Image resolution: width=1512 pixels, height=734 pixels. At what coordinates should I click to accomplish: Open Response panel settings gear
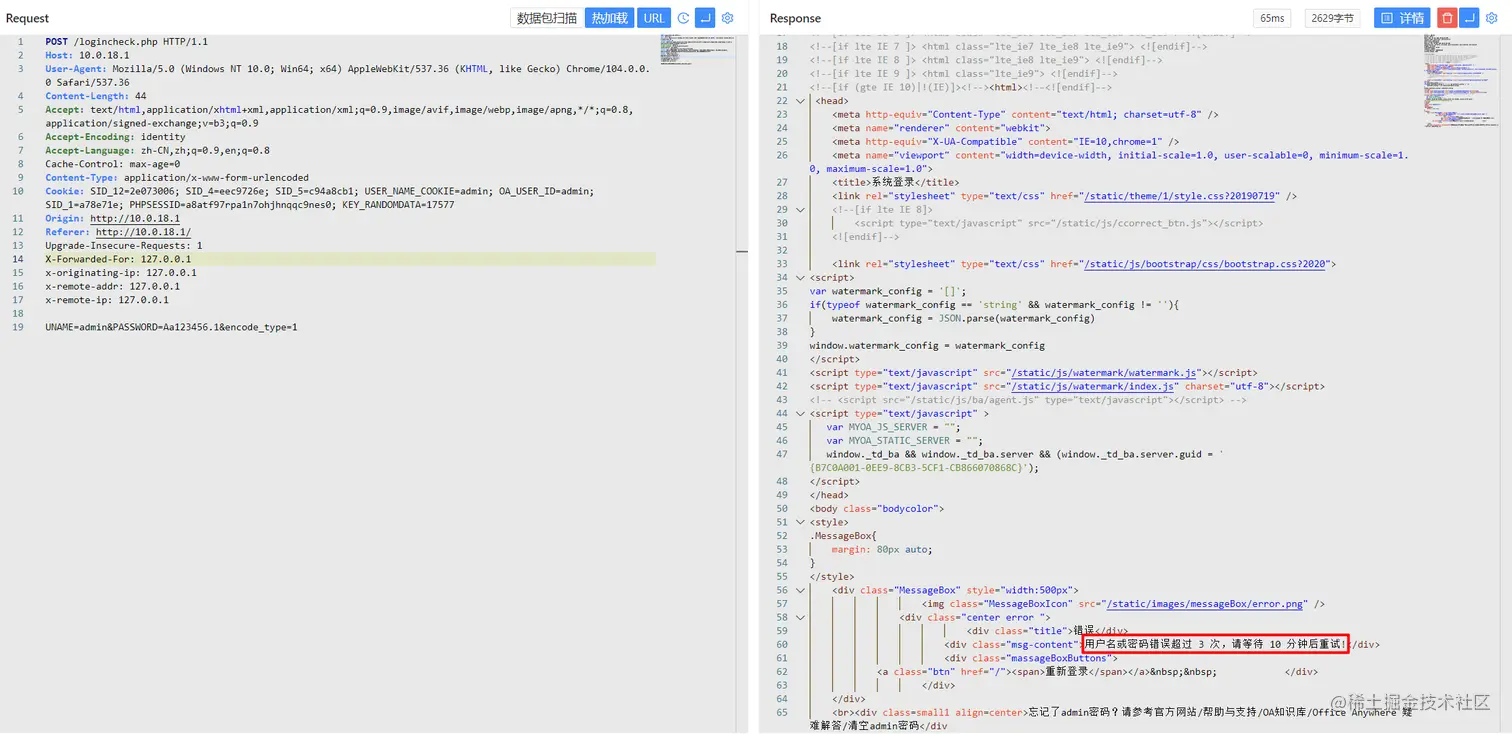(1491, 18)
